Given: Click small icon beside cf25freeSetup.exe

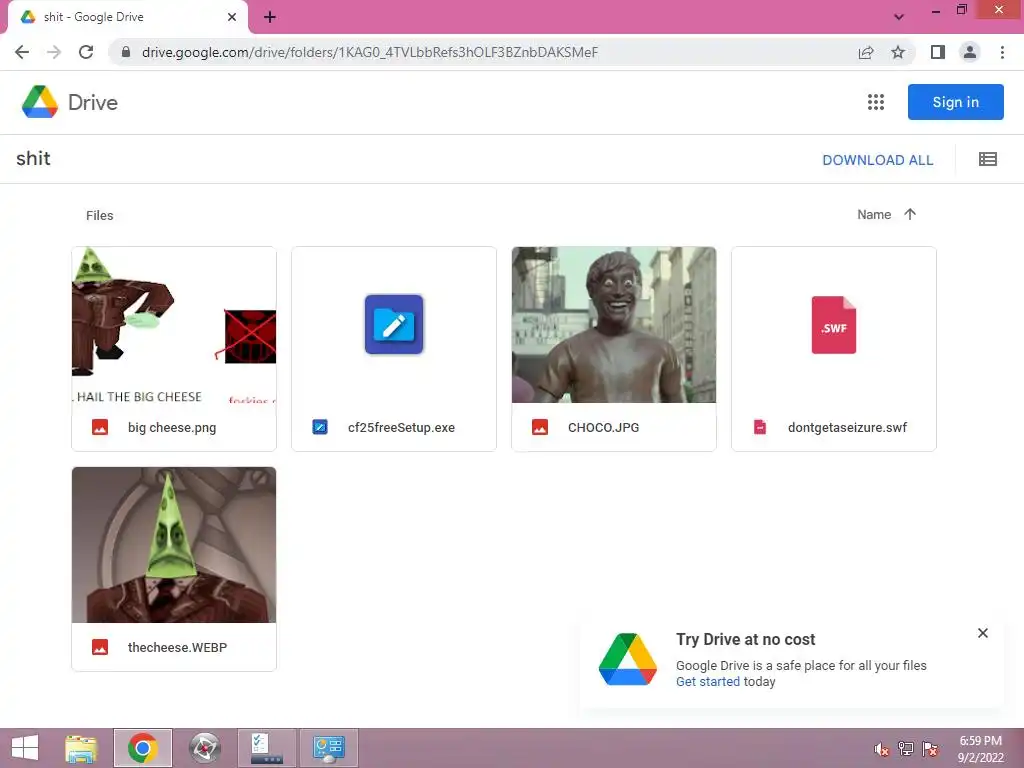Looking at the screenshot, I should click(320, 428).
